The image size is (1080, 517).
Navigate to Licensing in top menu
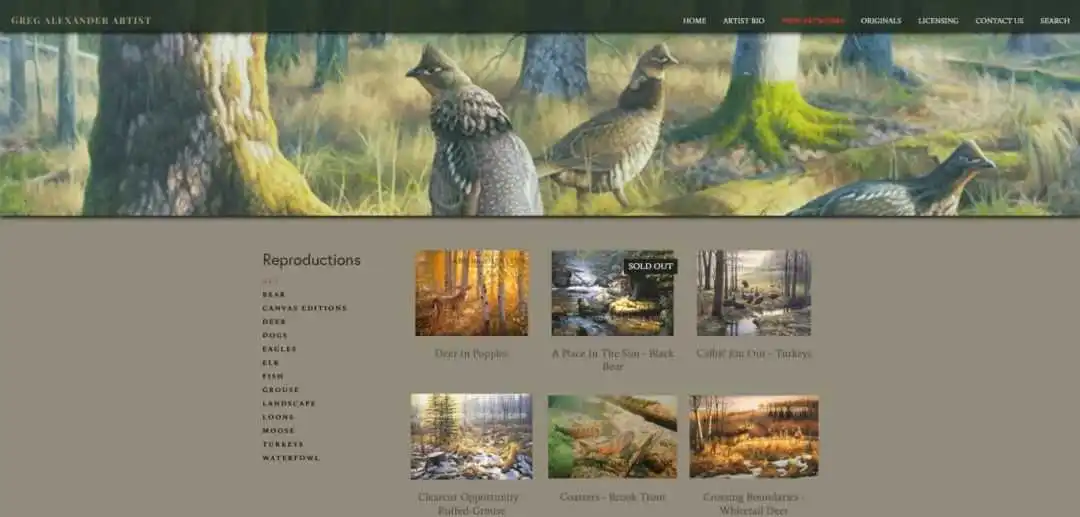coord(937,21)
